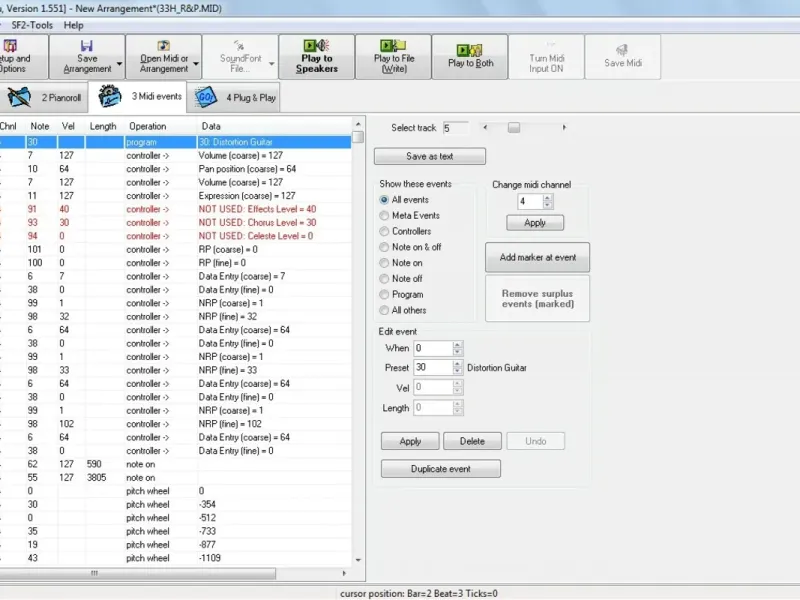Viewport: 800px width, 600px height.
Task: Select the '30: Distortion Guitar' program row
Action: [x=176, y=142]
